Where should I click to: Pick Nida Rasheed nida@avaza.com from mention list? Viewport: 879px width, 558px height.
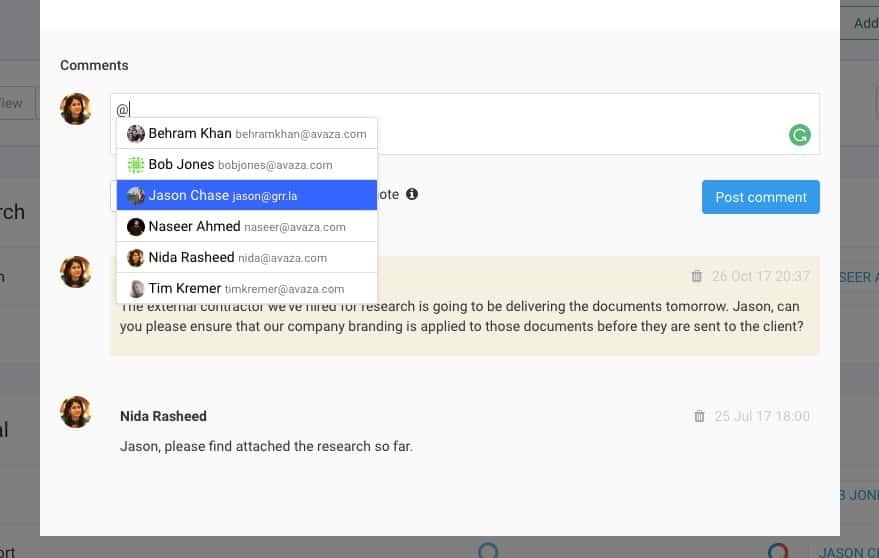coord(246,258)
